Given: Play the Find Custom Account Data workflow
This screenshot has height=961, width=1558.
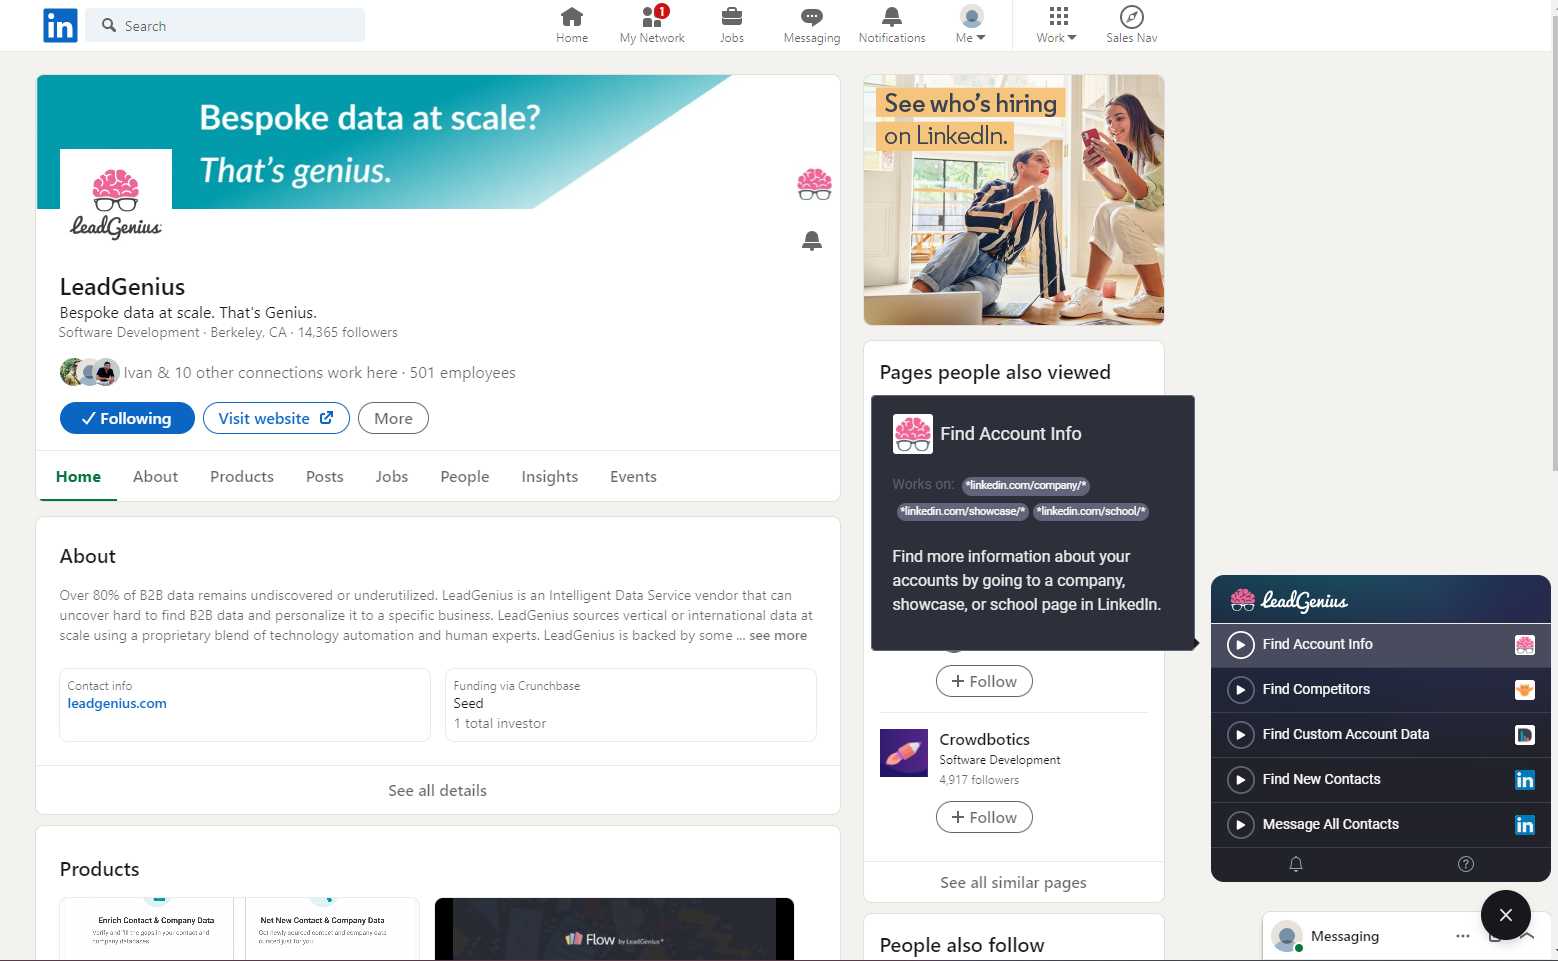Looking at the screenshot, I should point(1240,735).
